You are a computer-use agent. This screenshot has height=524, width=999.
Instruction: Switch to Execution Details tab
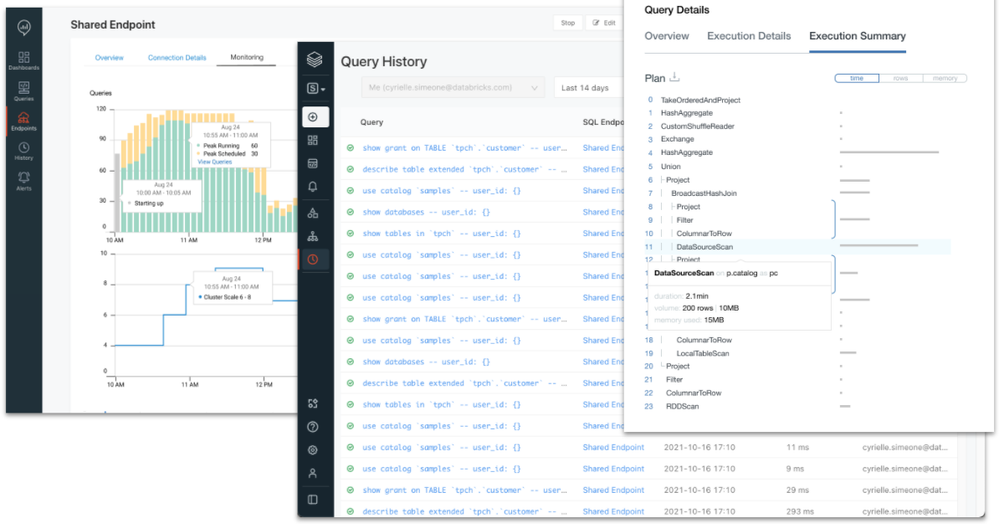point(749,36)
